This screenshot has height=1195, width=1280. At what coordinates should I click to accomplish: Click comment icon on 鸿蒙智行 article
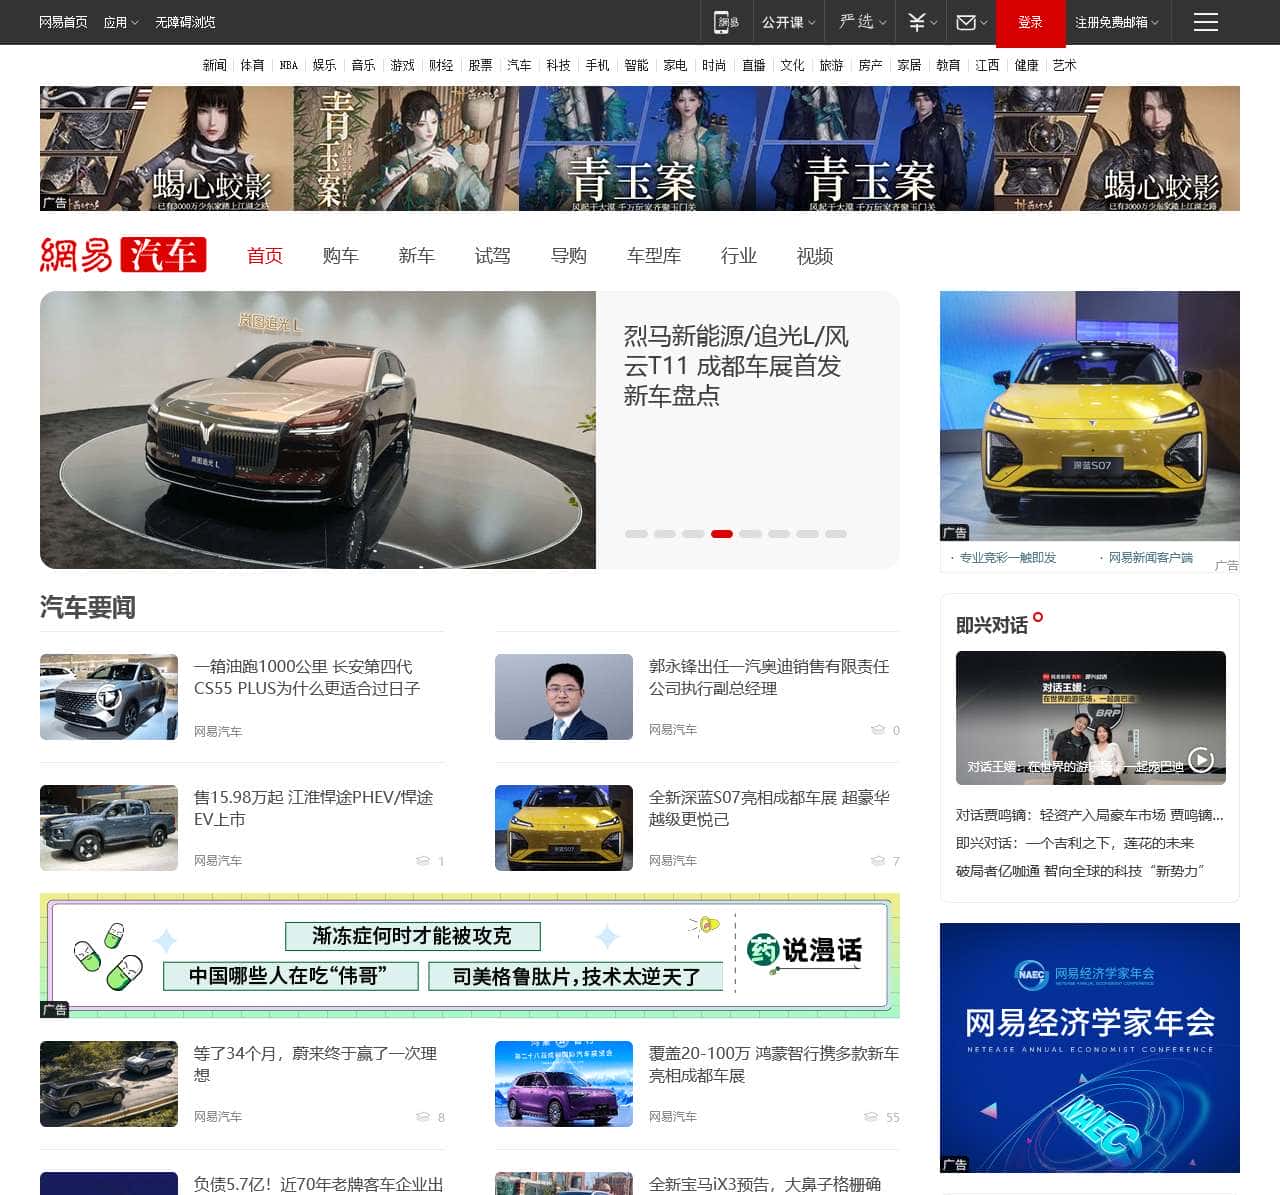870,1117
